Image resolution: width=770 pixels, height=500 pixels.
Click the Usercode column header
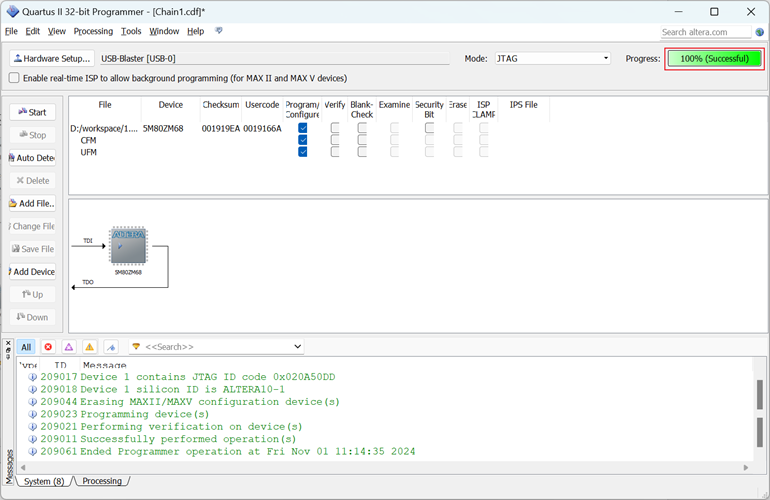[x=262, y=105]
